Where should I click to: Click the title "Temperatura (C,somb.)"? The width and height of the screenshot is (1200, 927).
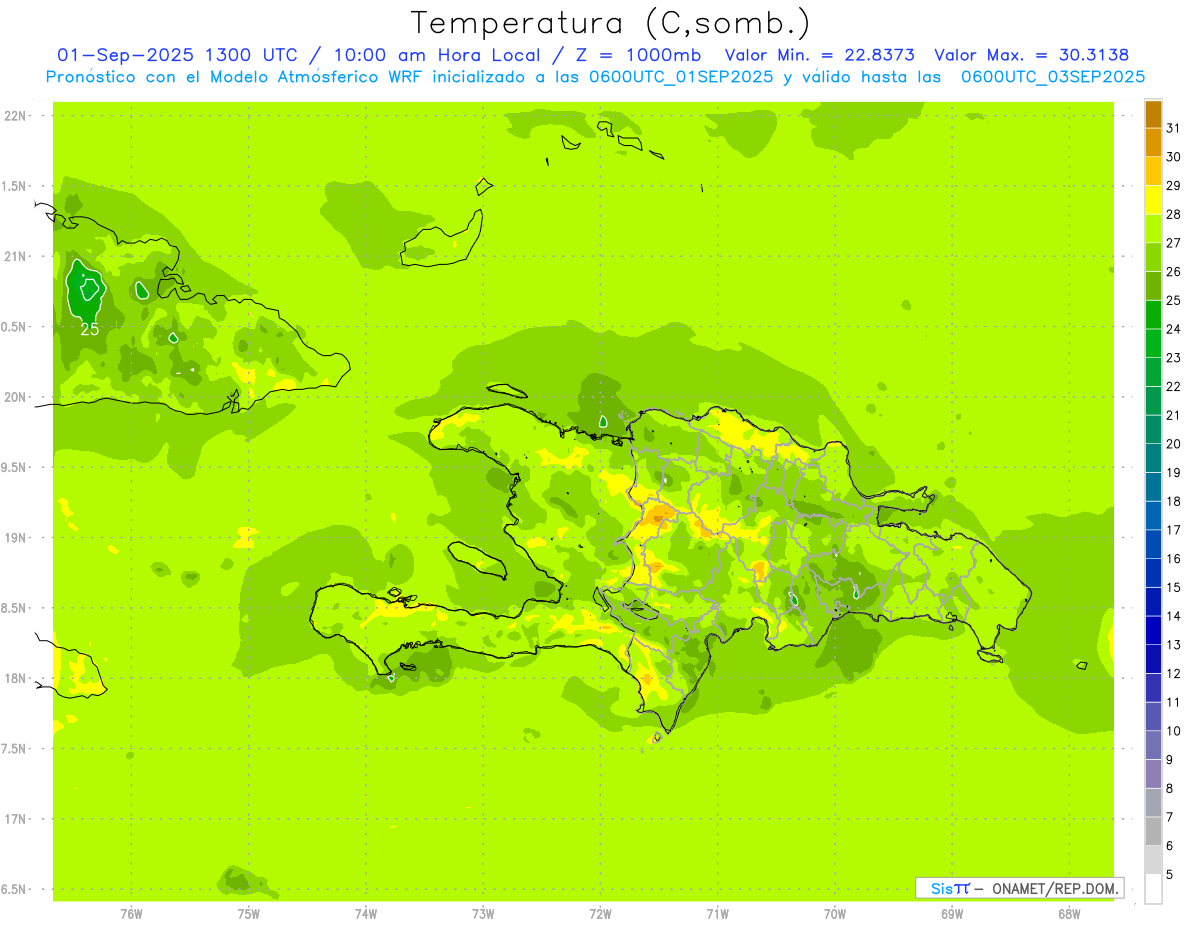pyautogui.click(x=611, y=23)
